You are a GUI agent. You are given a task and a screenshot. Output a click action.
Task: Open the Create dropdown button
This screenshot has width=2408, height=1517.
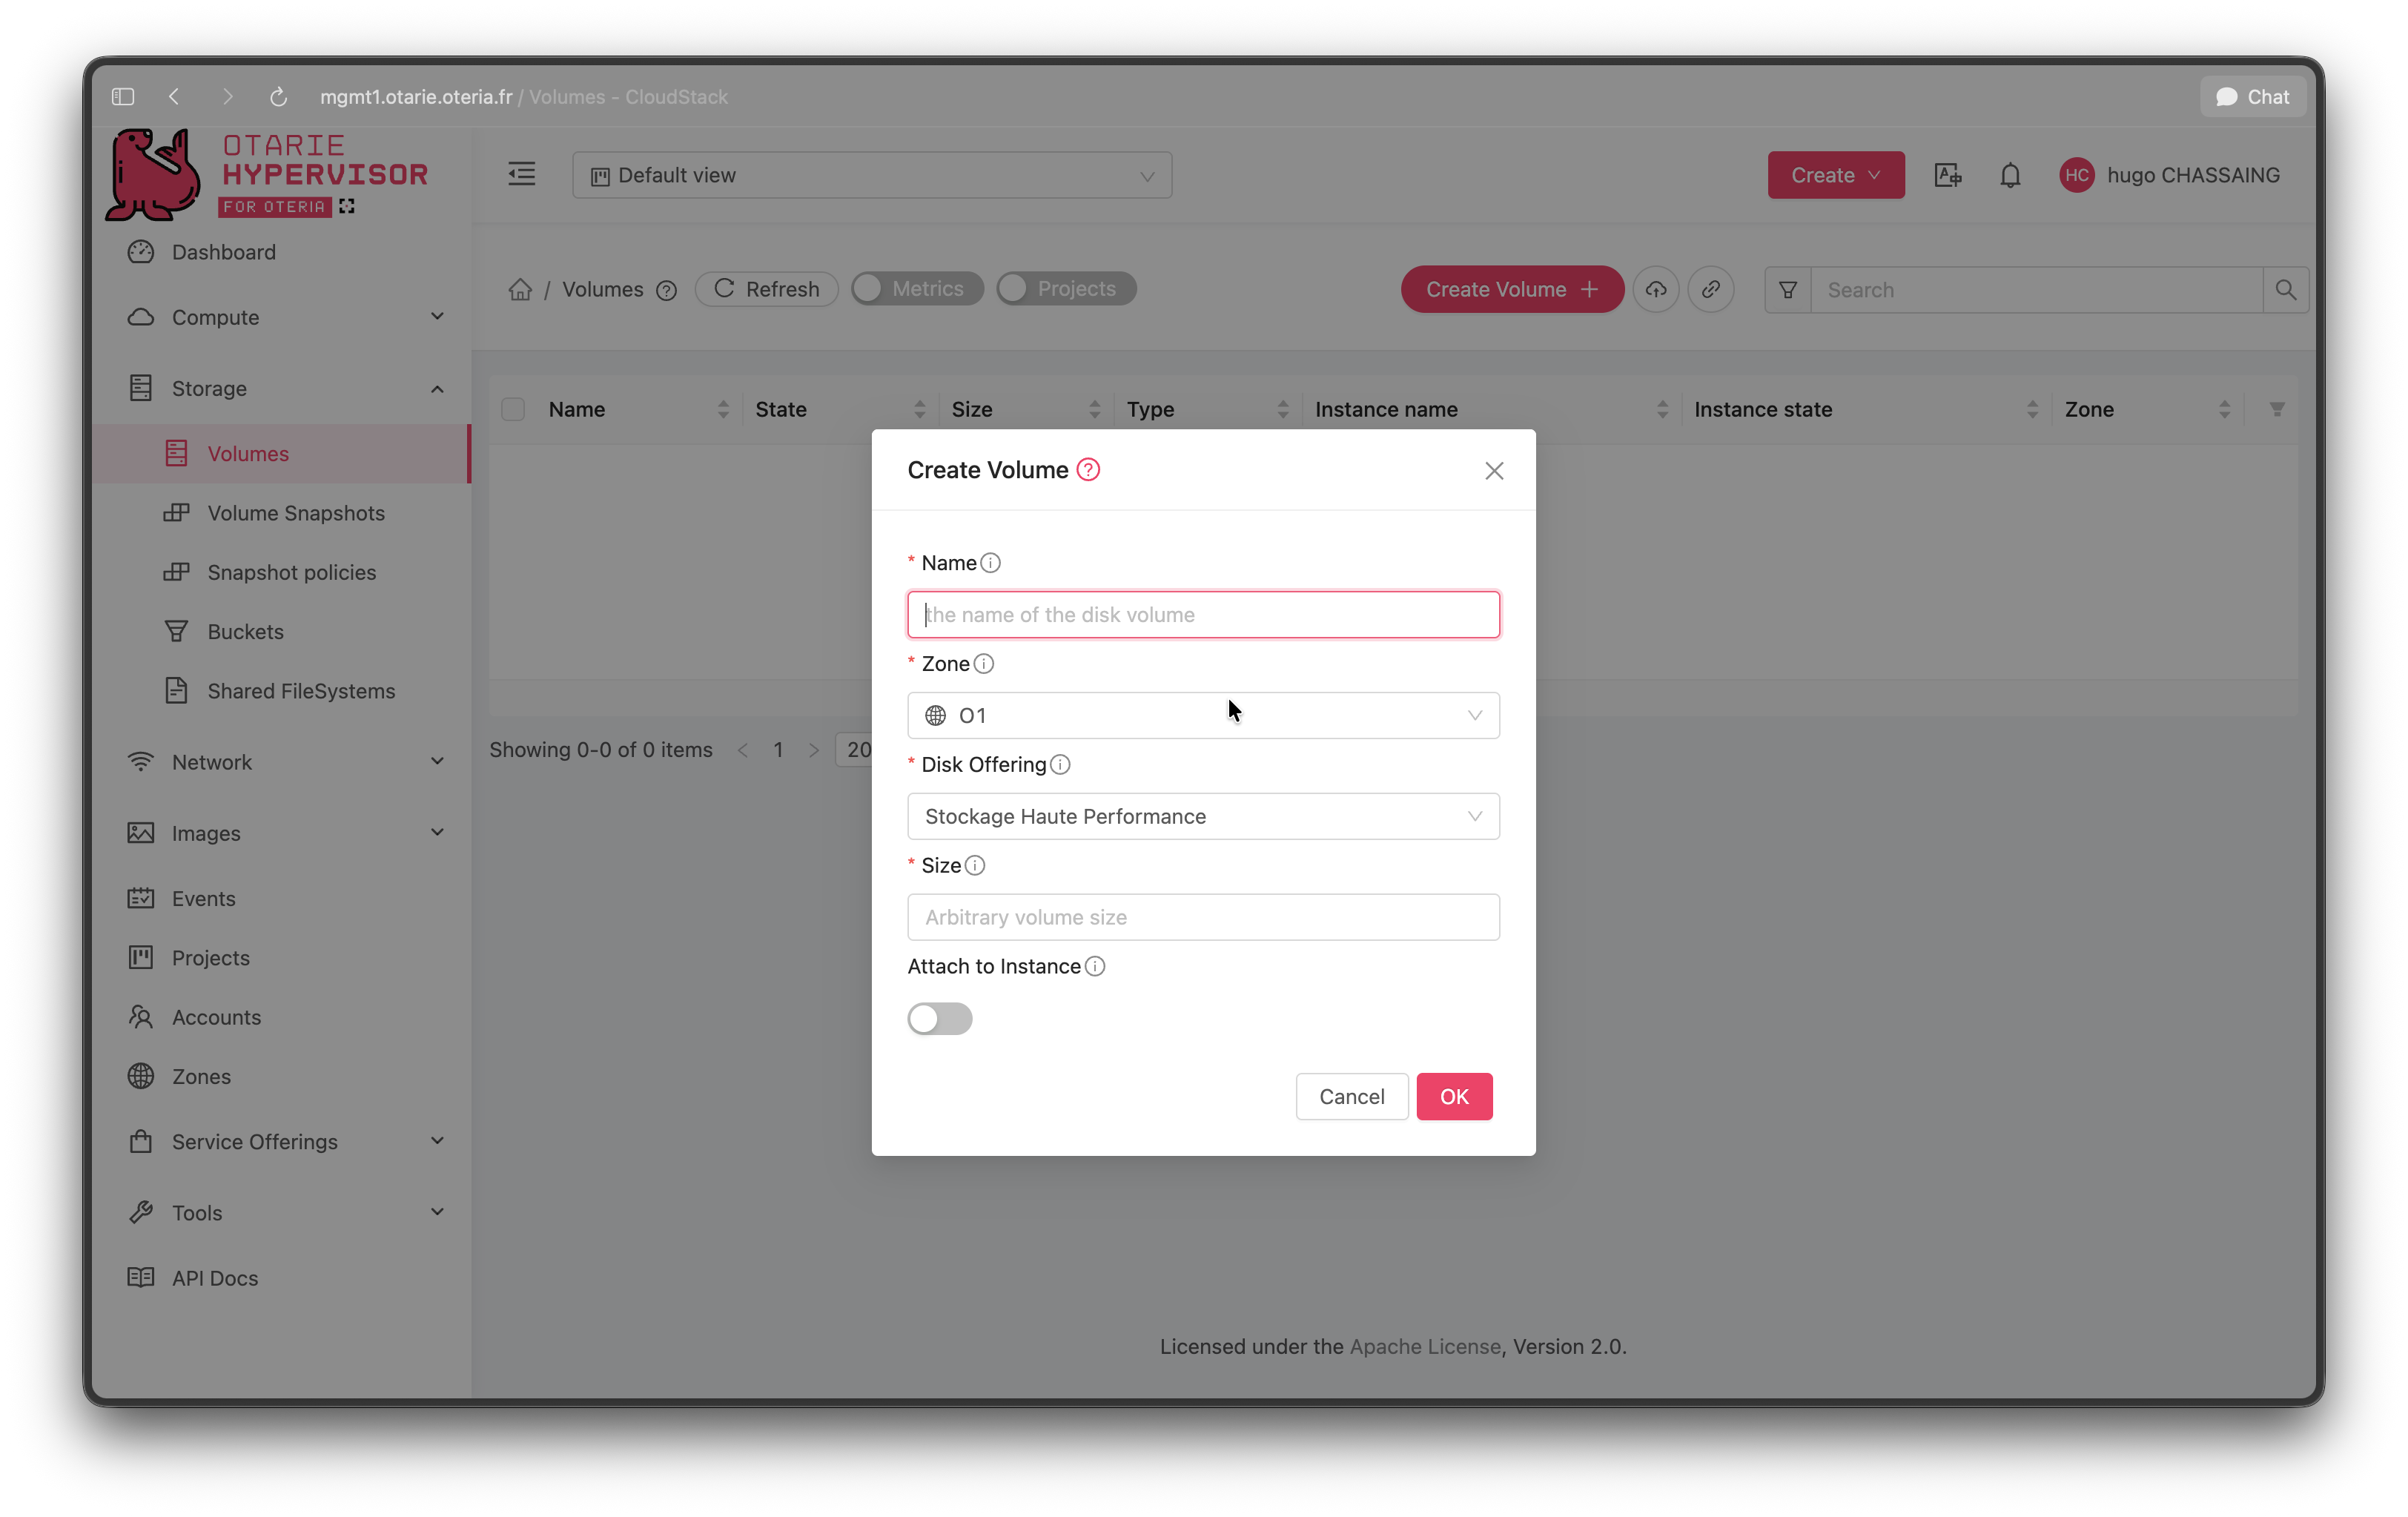point(1836,175)
